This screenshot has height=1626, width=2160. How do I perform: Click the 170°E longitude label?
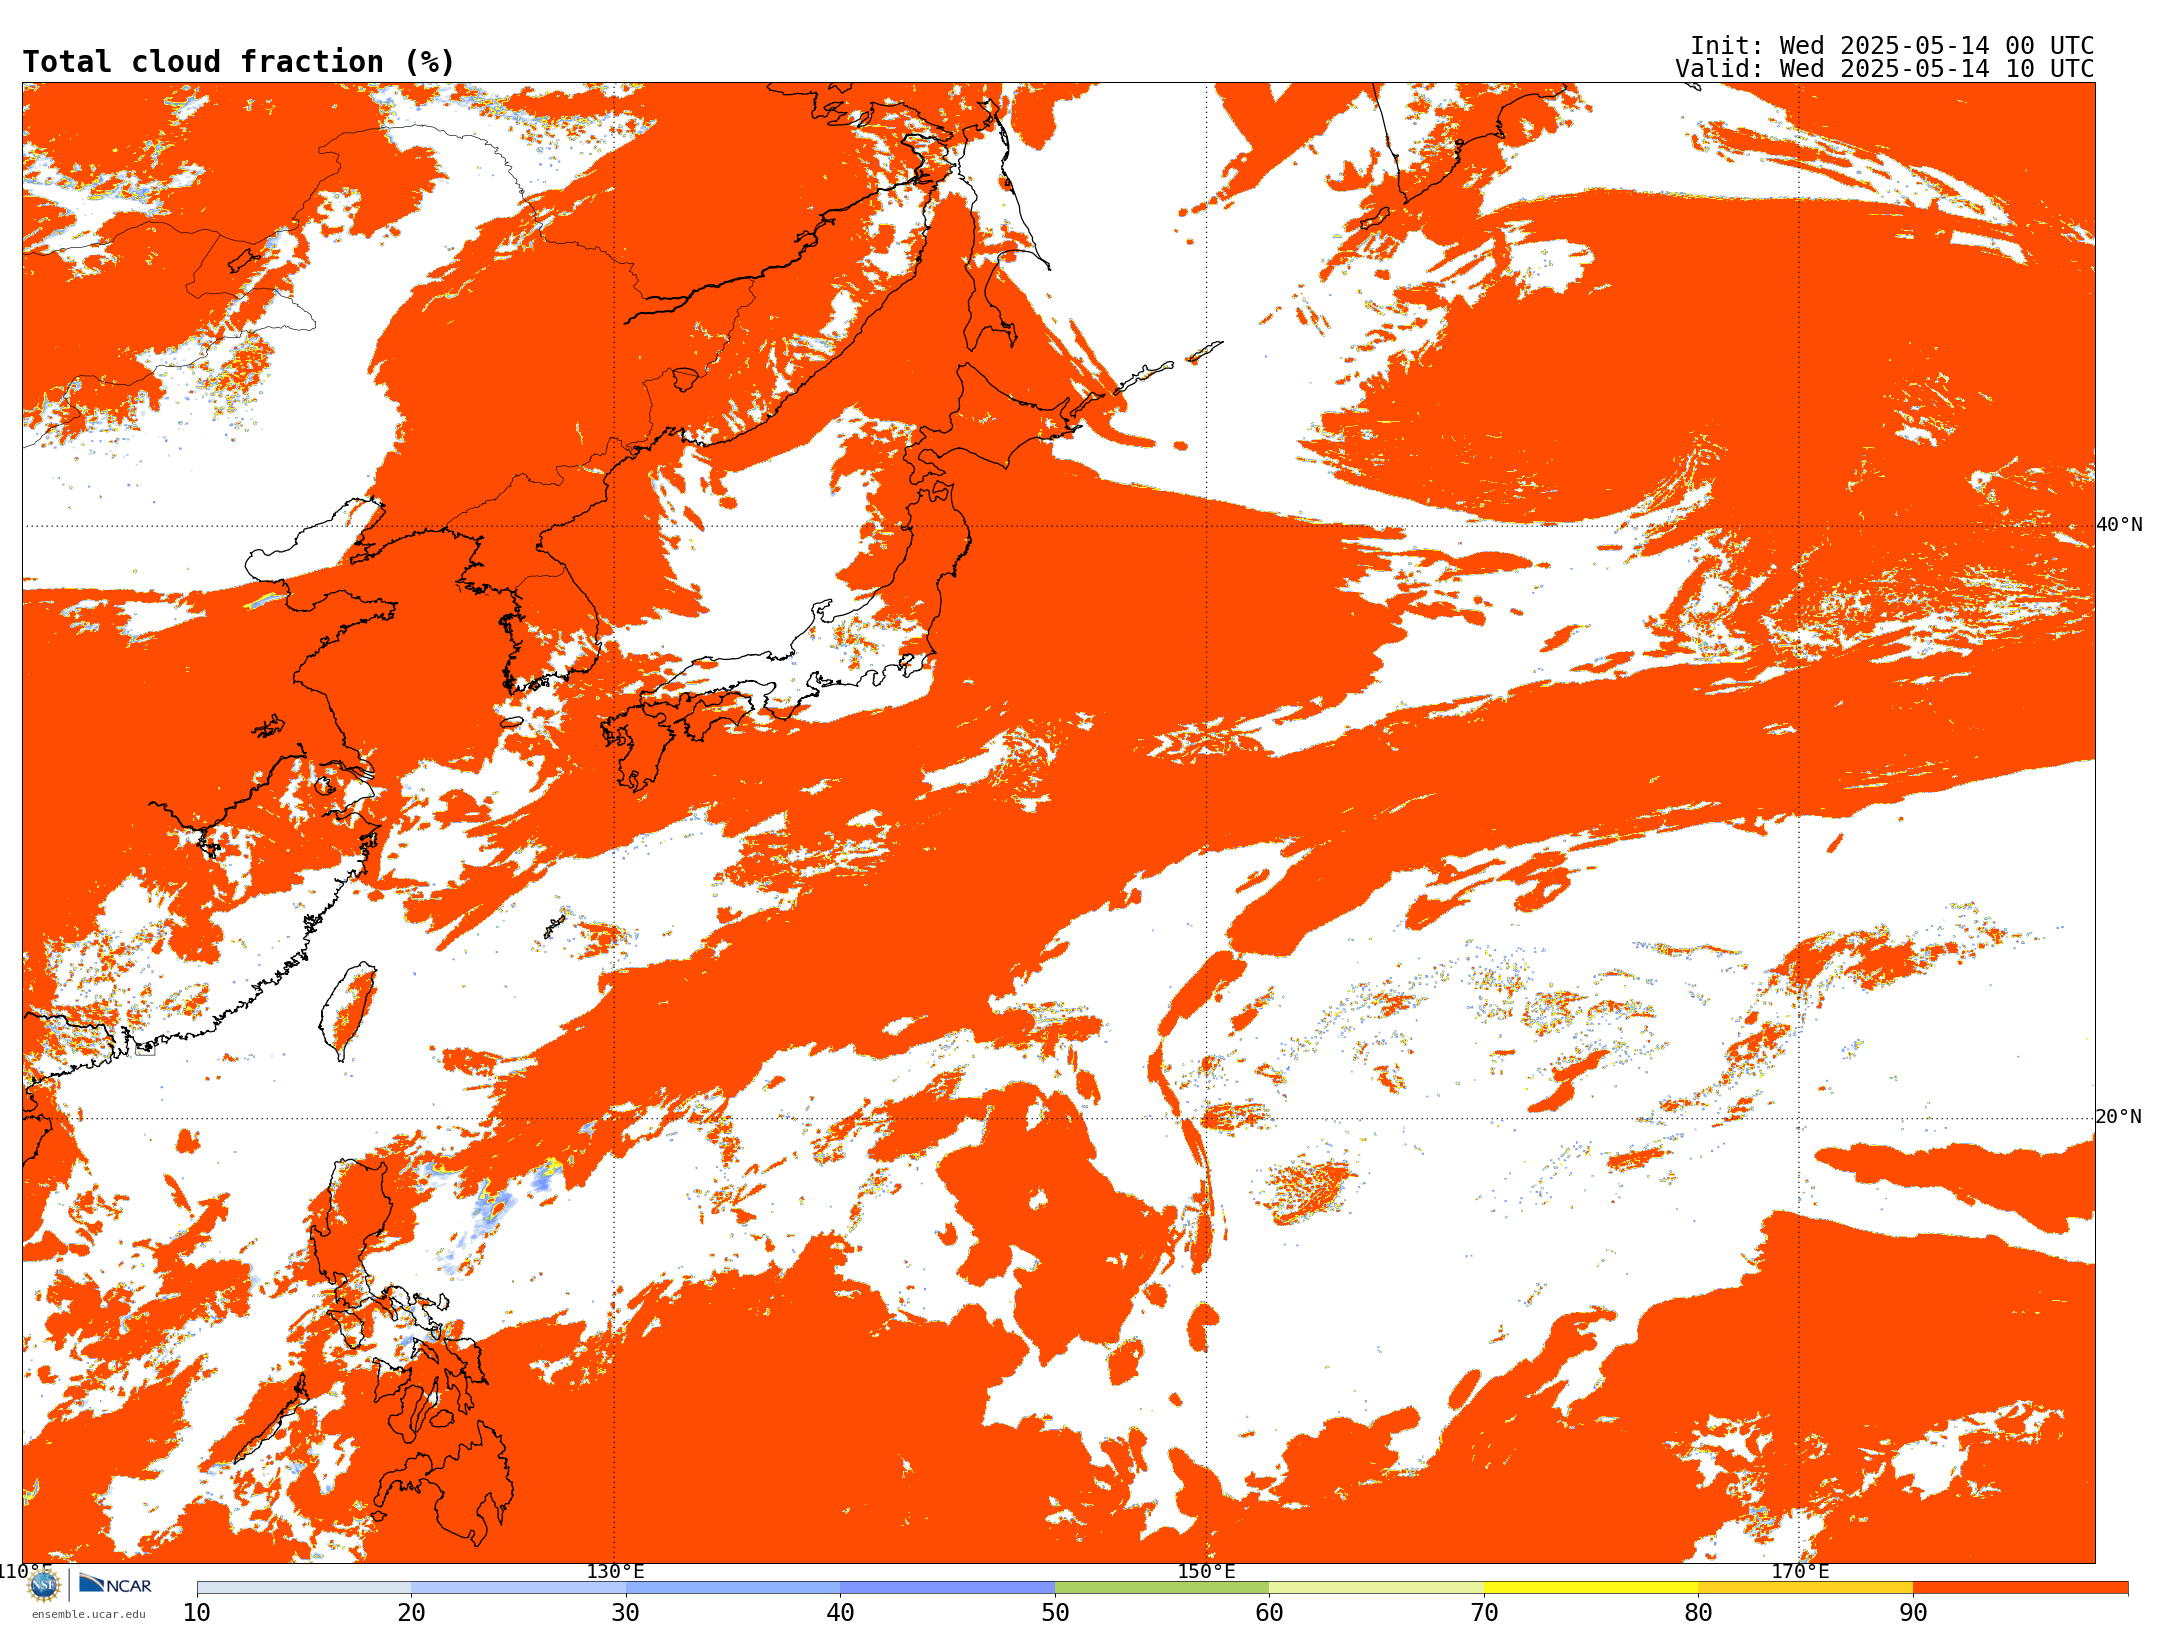click(1800, 1572)
